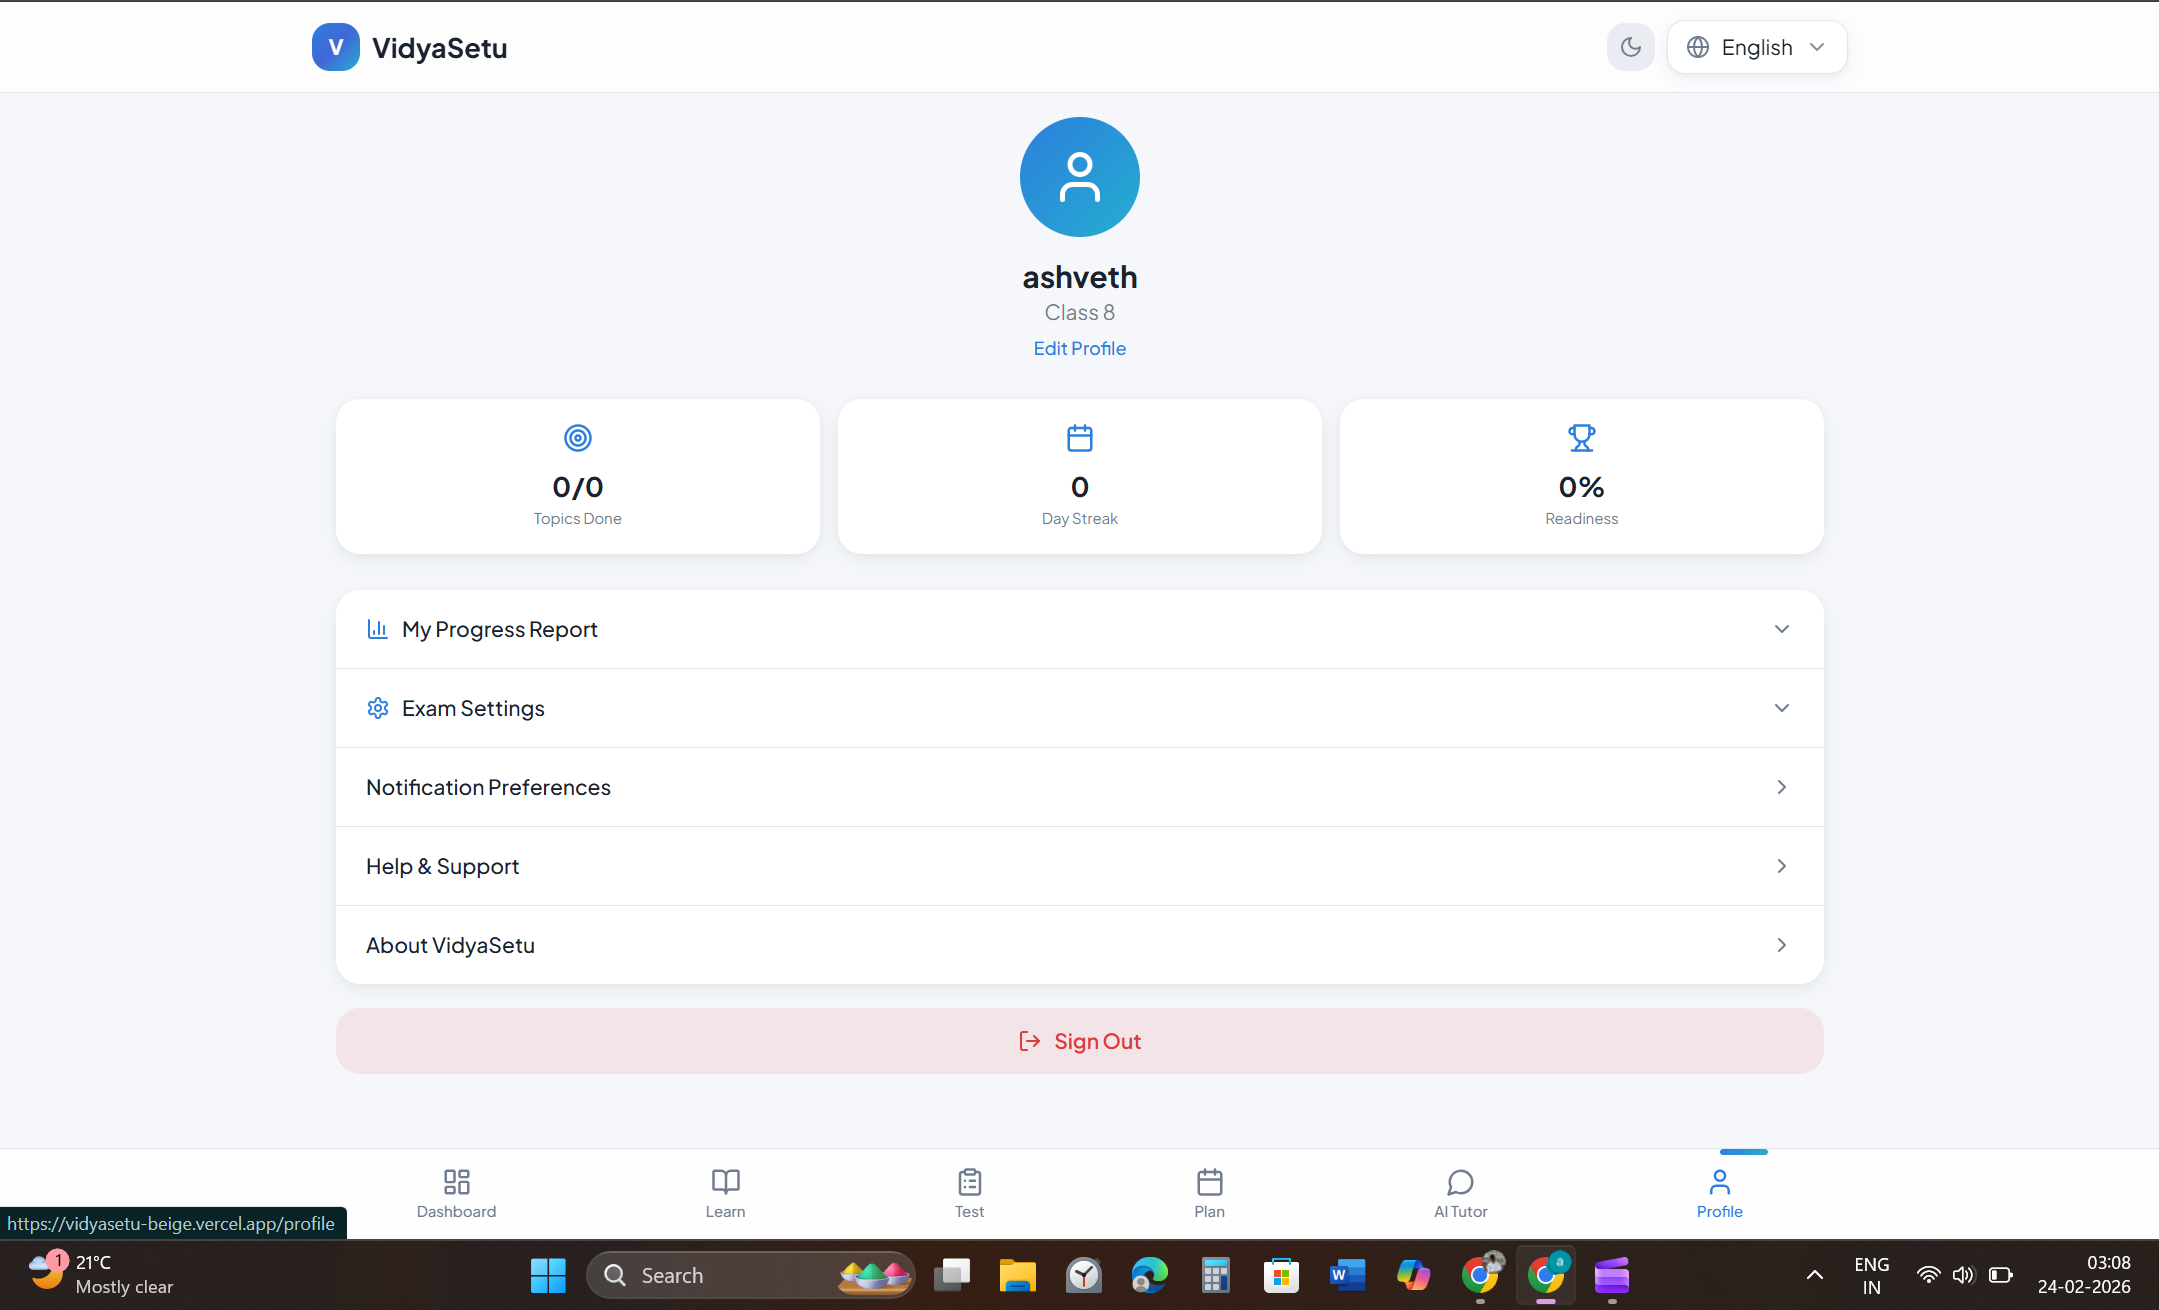
Task: Click the Topics Done target icon
Action: pyautogui.click(x=577, y=438)
